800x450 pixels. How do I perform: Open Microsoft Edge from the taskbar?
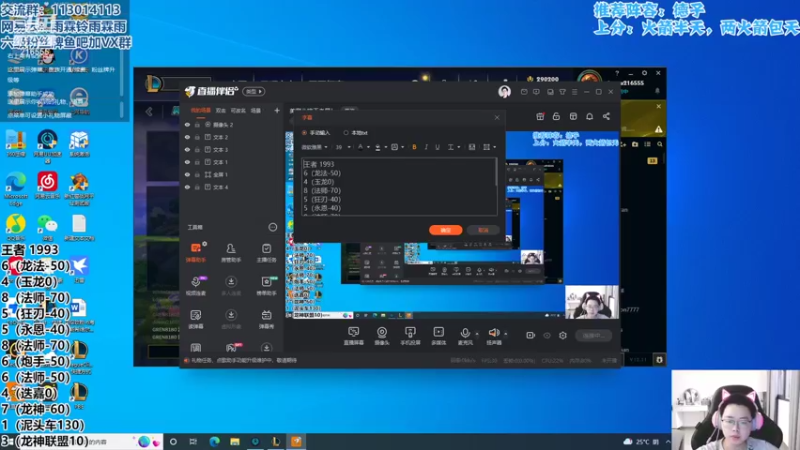[x=214, y=441]
